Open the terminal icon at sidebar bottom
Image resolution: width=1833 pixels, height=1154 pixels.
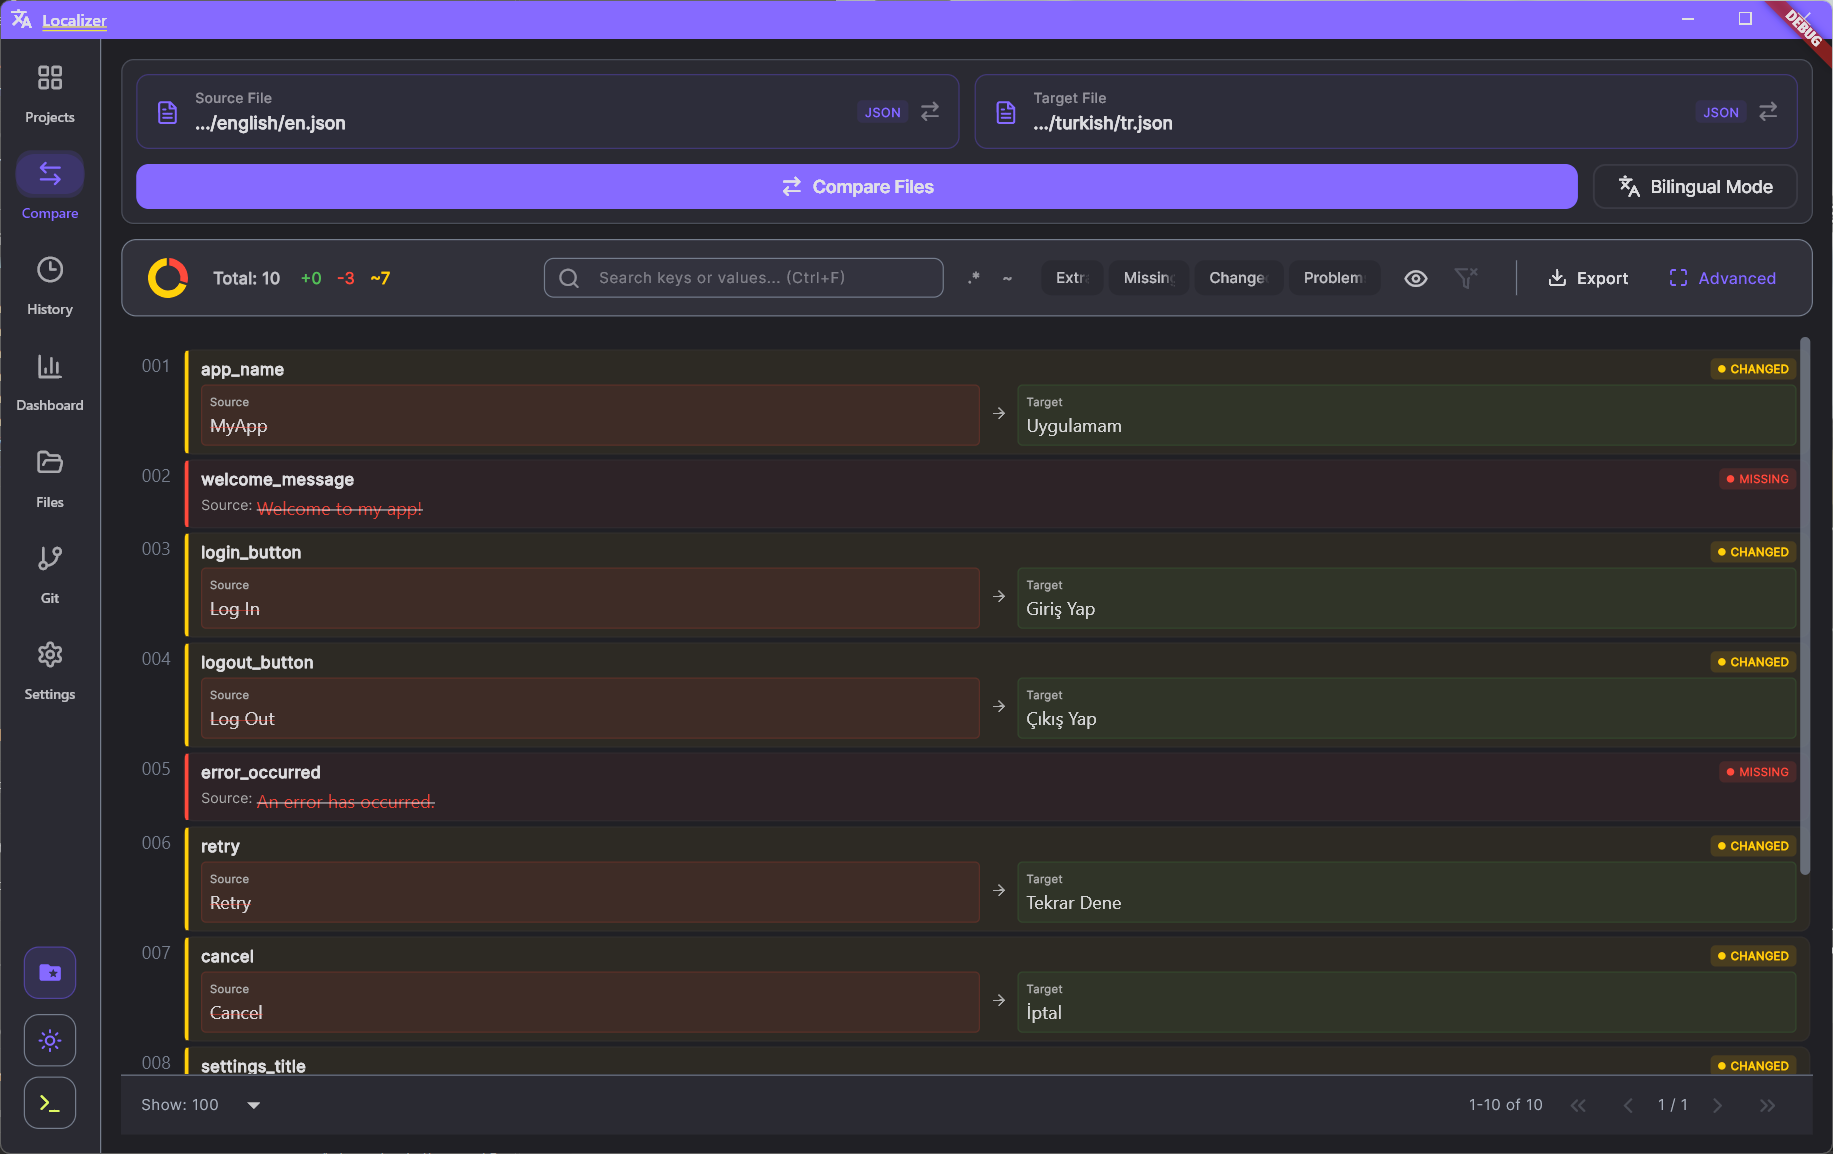click(x=49, y=1102)
